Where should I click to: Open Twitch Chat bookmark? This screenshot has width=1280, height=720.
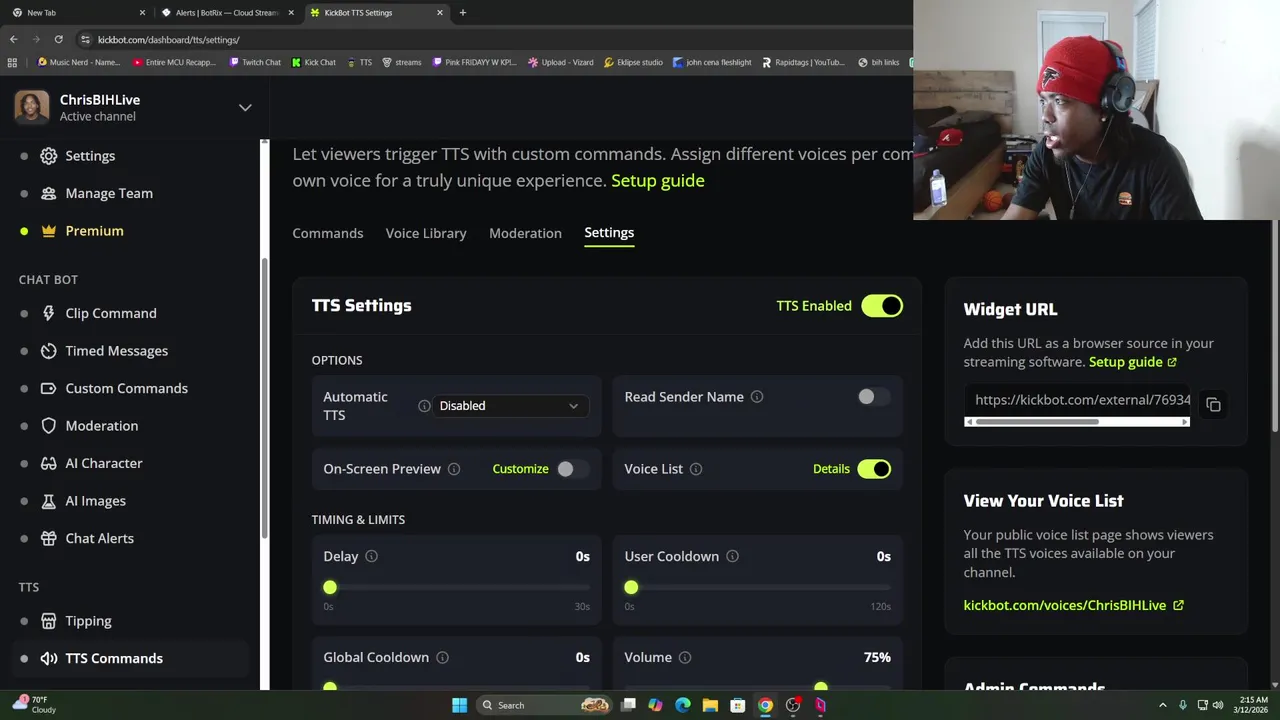[x=255, y=62]
